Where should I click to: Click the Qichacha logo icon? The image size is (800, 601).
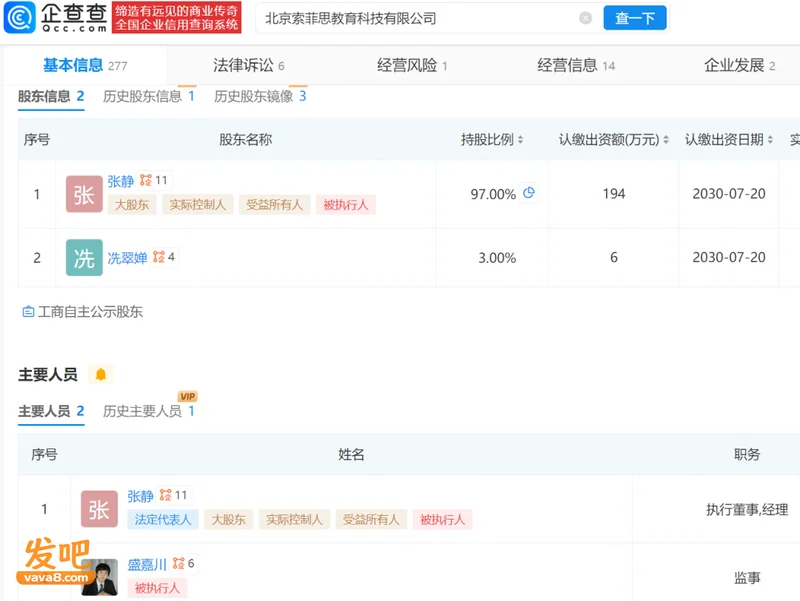click(20, 17)
